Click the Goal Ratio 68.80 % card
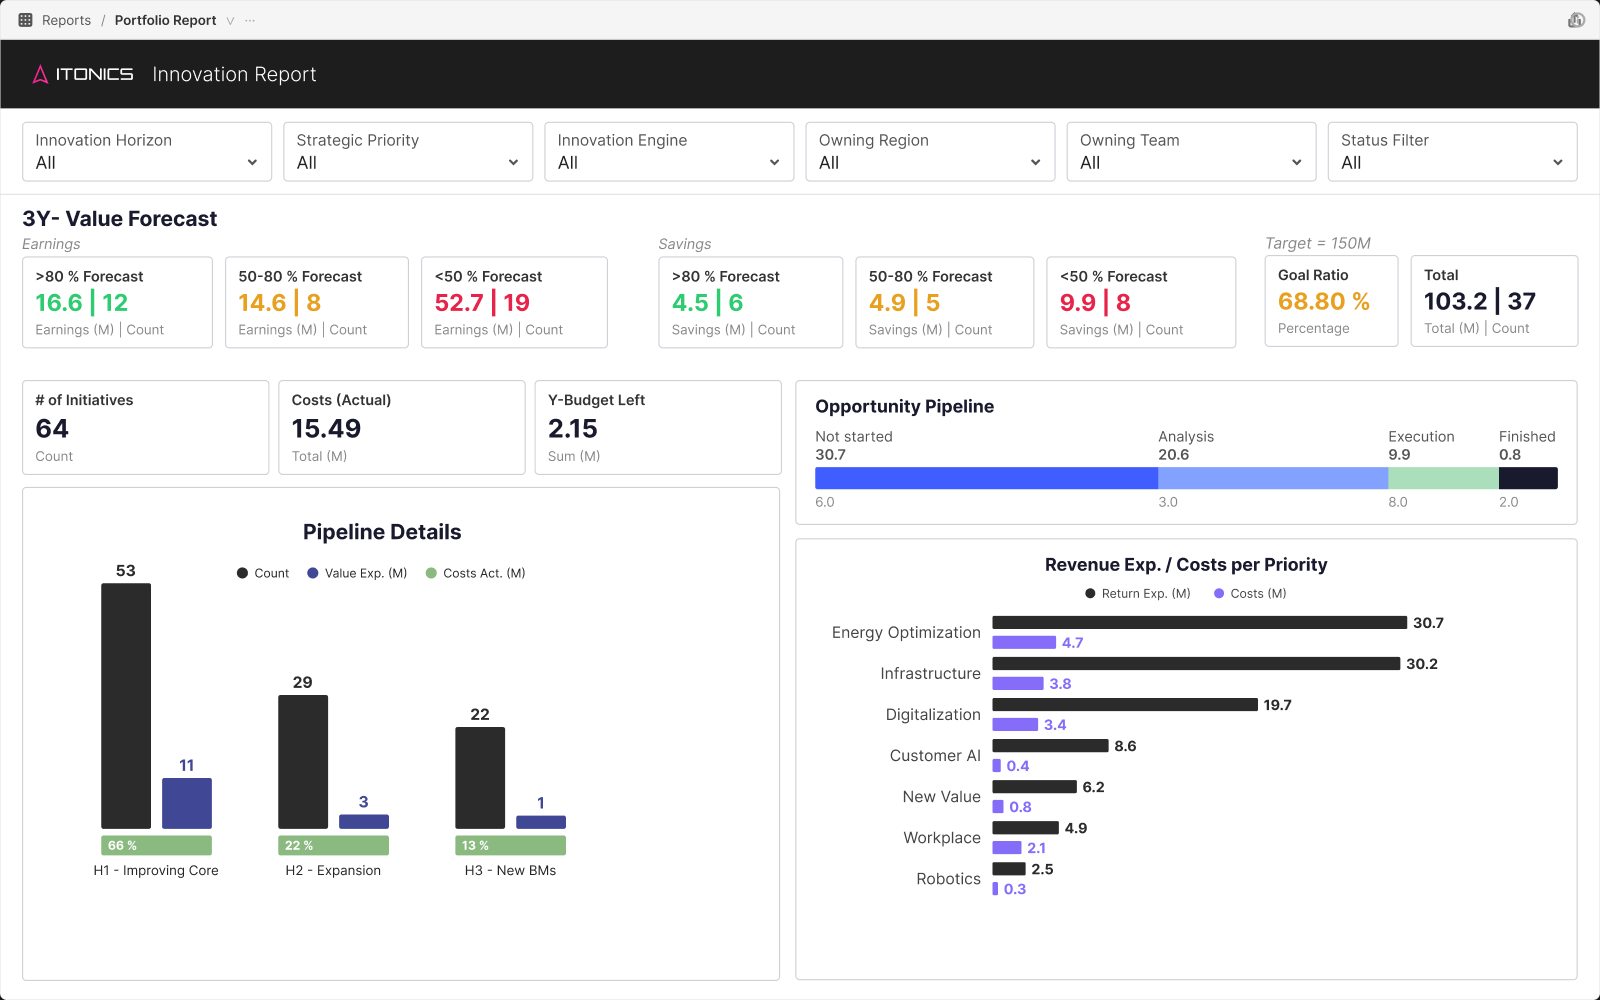Image resolution: width=1600 pixels, height=1000 pixels. 1331,301
